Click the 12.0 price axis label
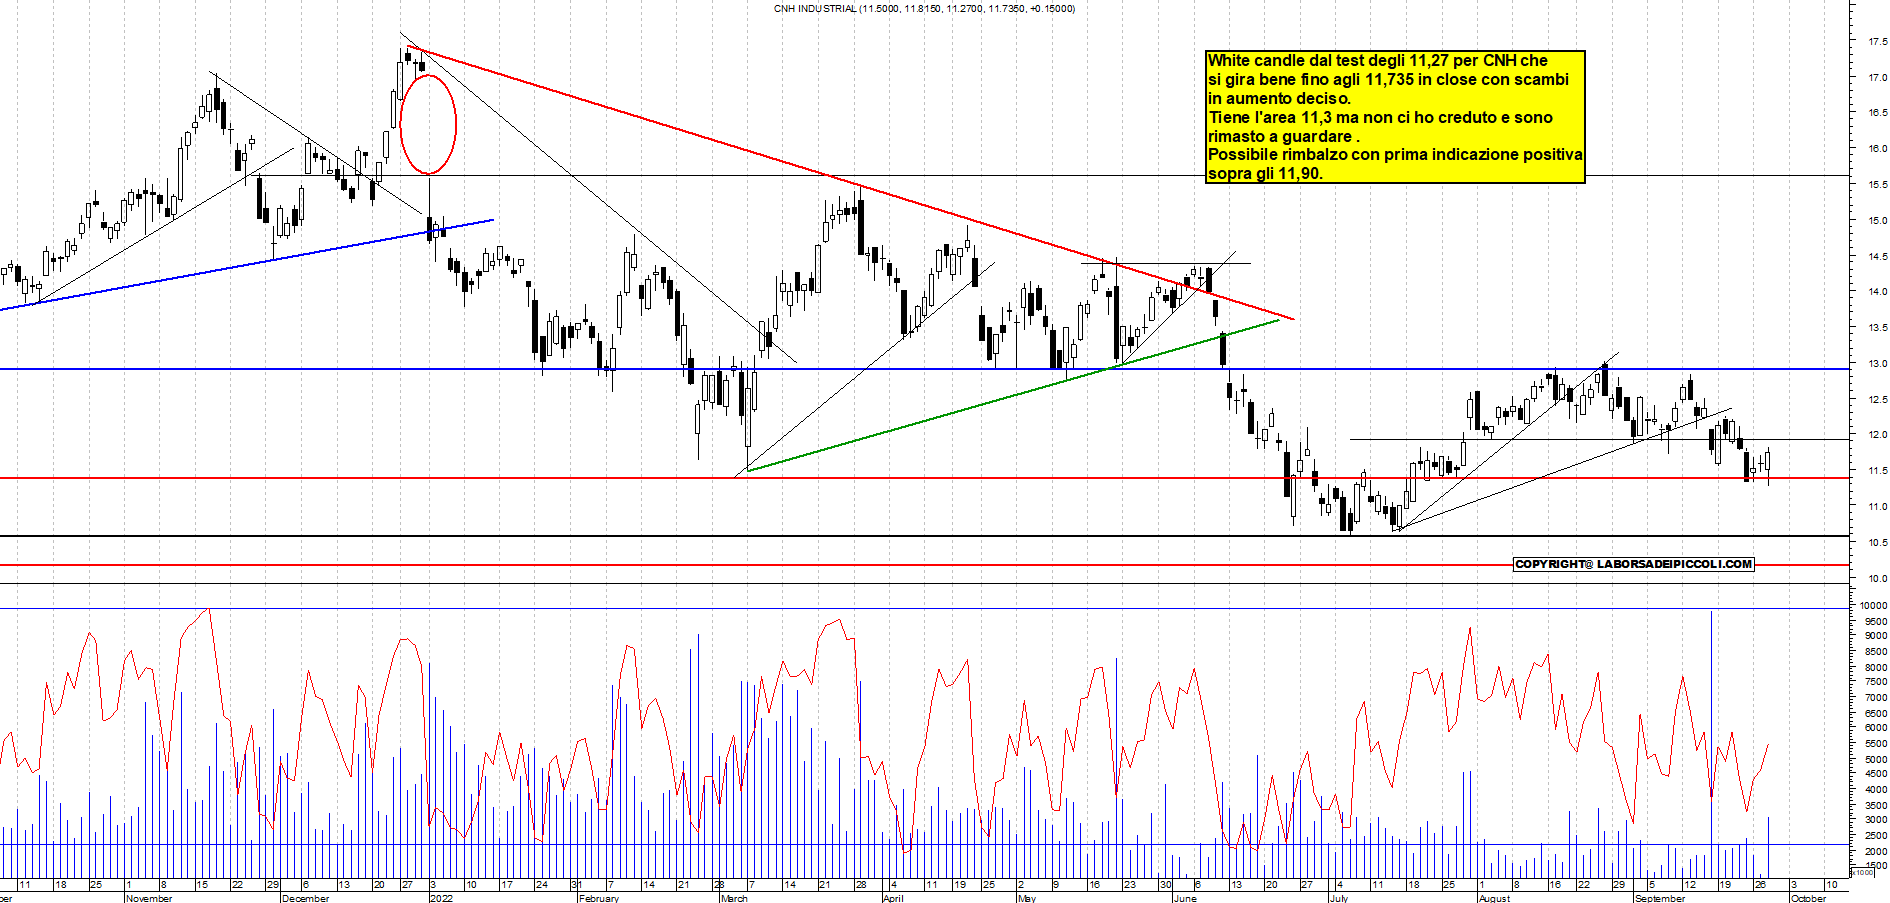 pos(1877,435)
